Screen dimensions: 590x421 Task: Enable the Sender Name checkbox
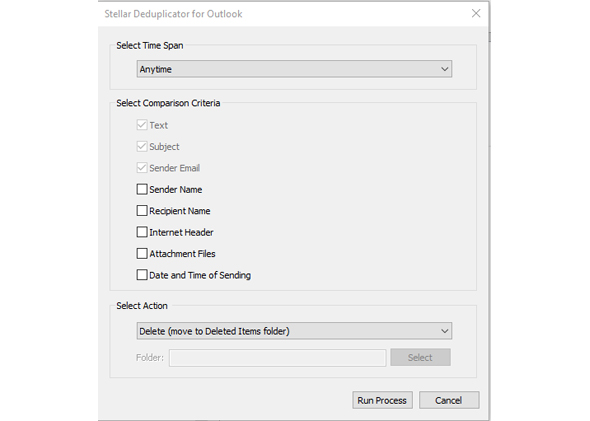pos(142,189)
